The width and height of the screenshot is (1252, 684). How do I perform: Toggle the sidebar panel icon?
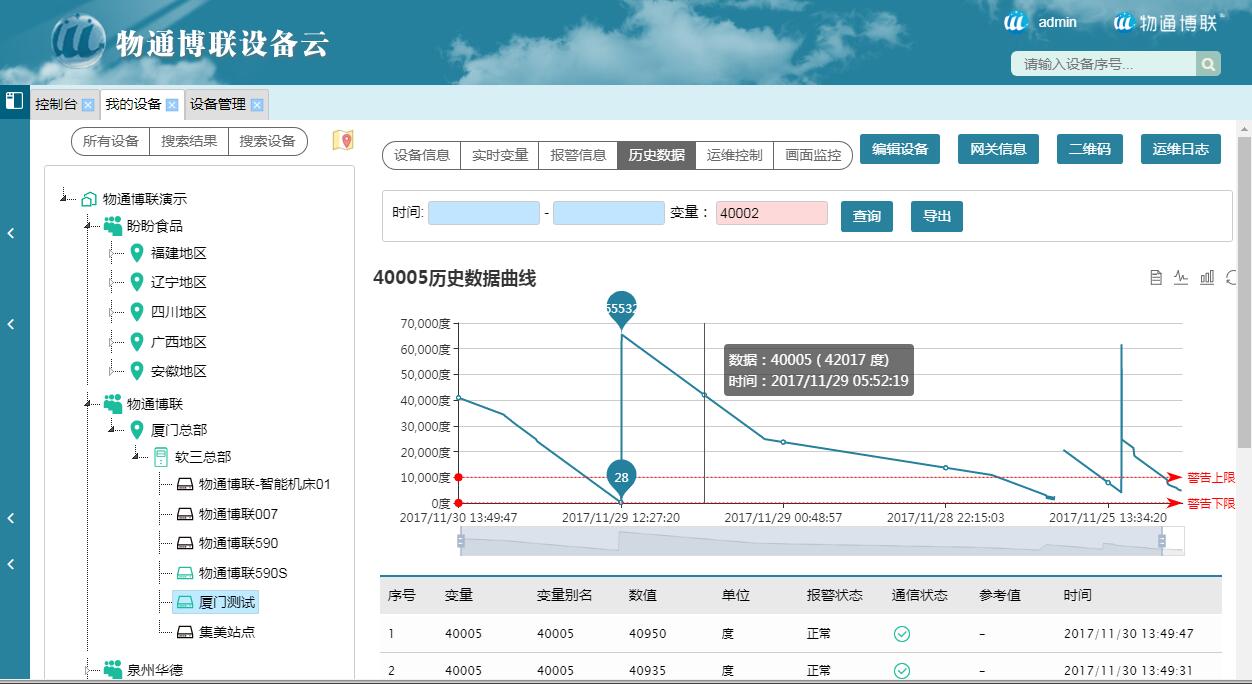14,101
